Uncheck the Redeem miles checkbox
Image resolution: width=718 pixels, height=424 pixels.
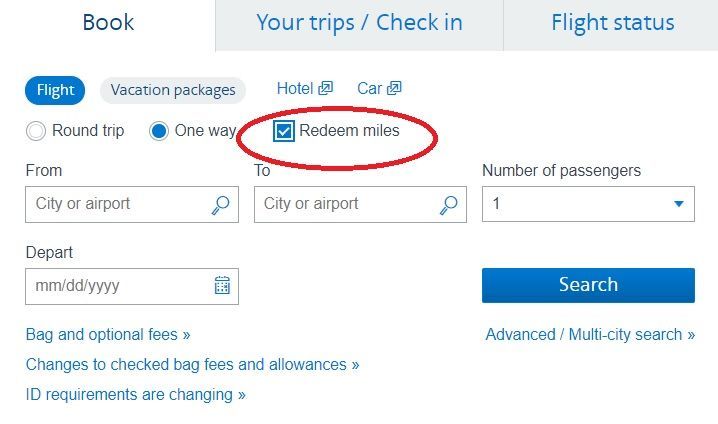tap(283, 131)
